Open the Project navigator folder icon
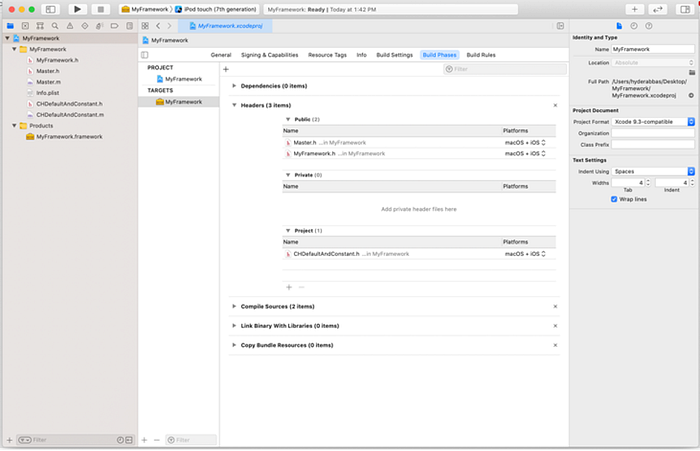The image size is (700, 451). [10, 26]
